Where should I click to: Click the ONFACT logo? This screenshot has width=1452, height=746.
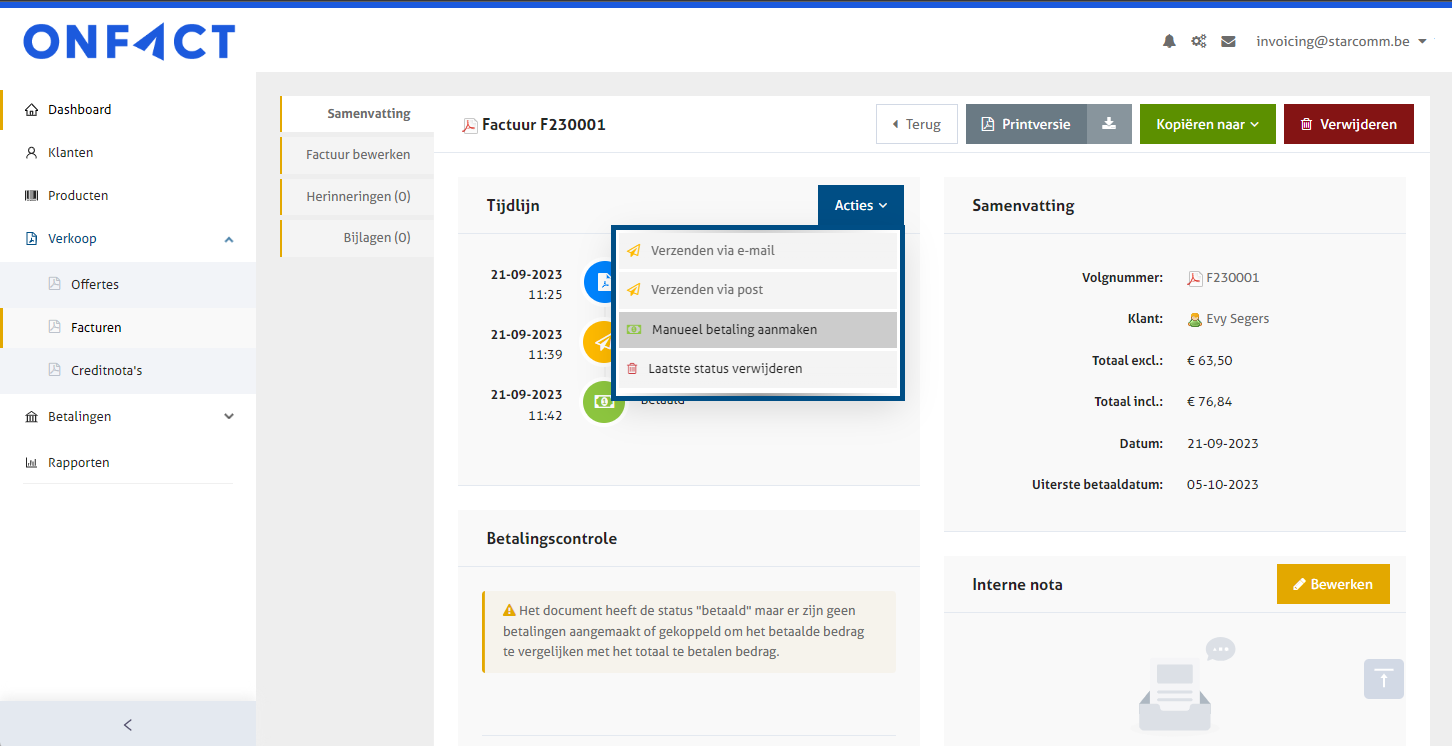pos(129,42)
